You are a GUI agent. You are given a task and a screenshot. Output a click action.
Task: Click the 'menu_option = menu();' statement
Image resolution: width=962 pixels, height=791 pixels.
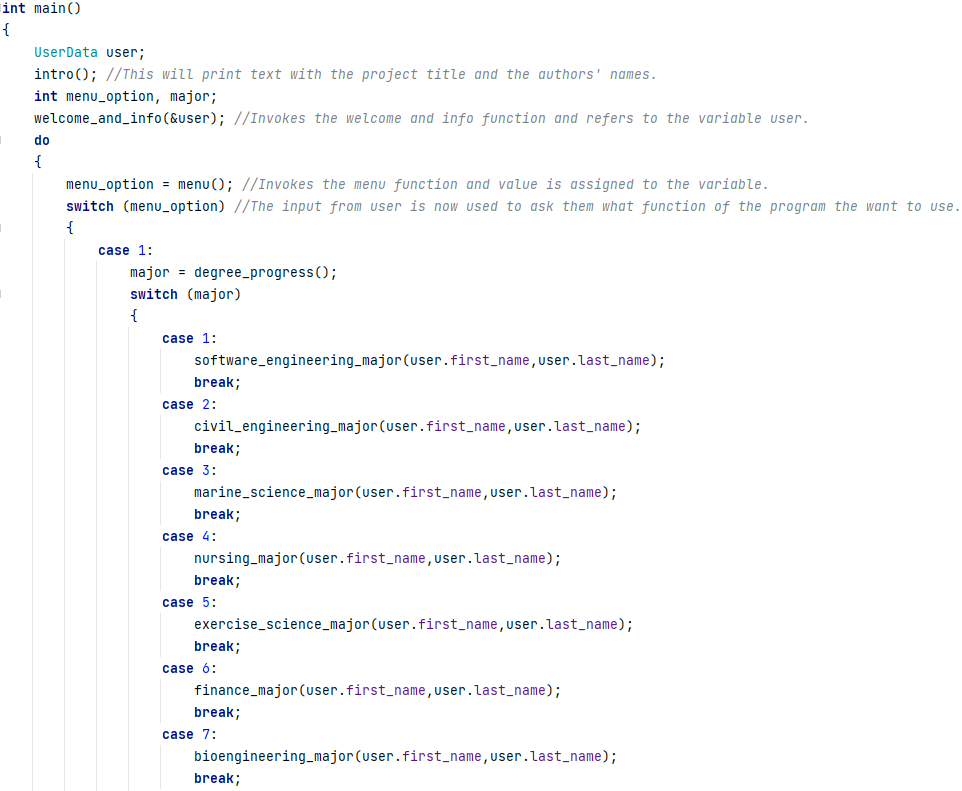(150, 185)
